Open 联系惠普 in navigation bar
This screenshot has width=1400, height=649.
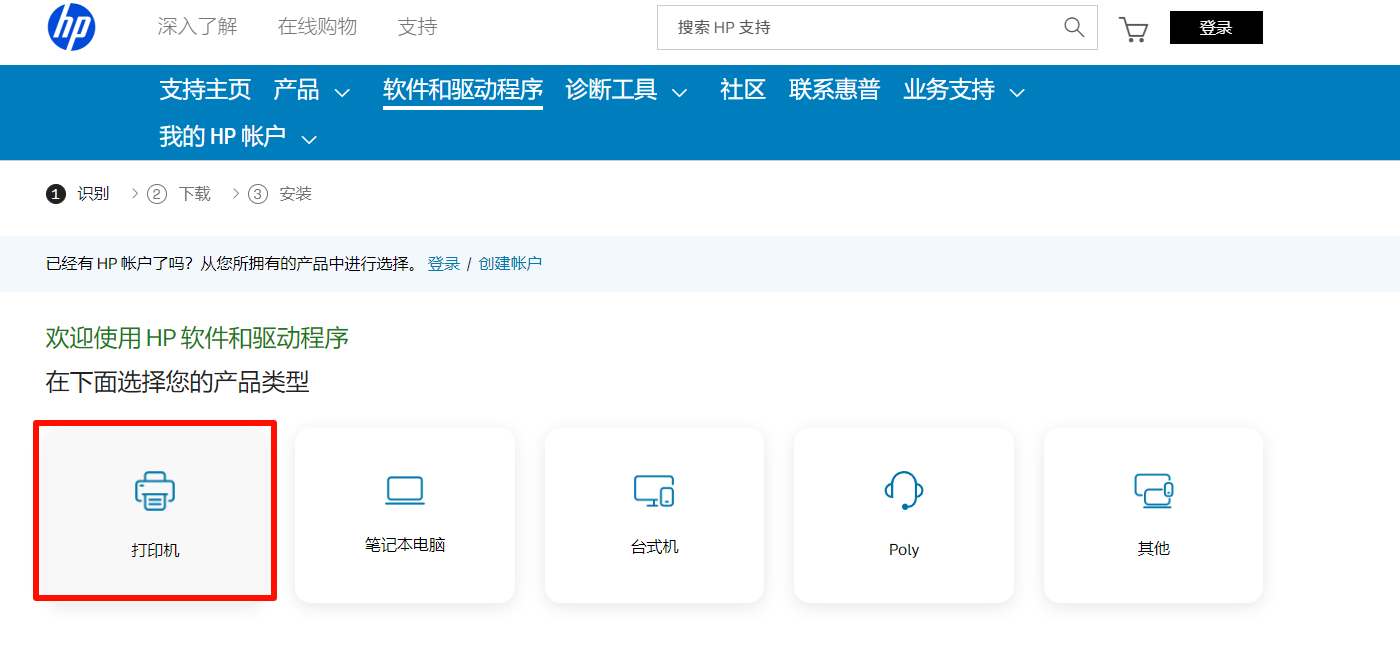834,90
